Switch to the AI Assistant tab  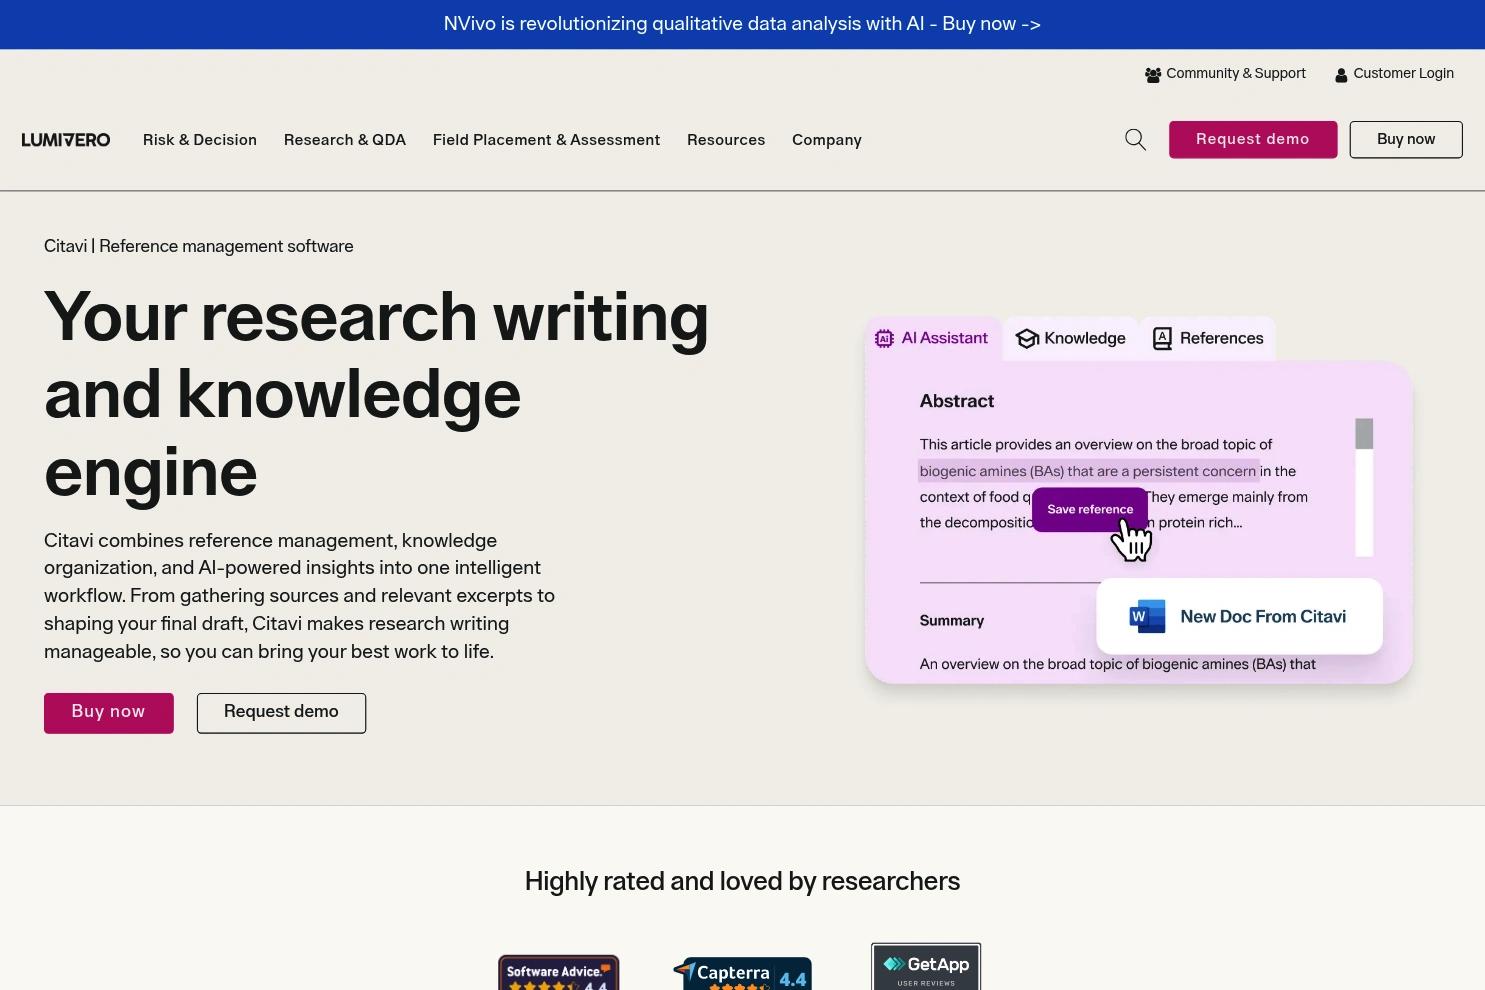pos(932,339)
